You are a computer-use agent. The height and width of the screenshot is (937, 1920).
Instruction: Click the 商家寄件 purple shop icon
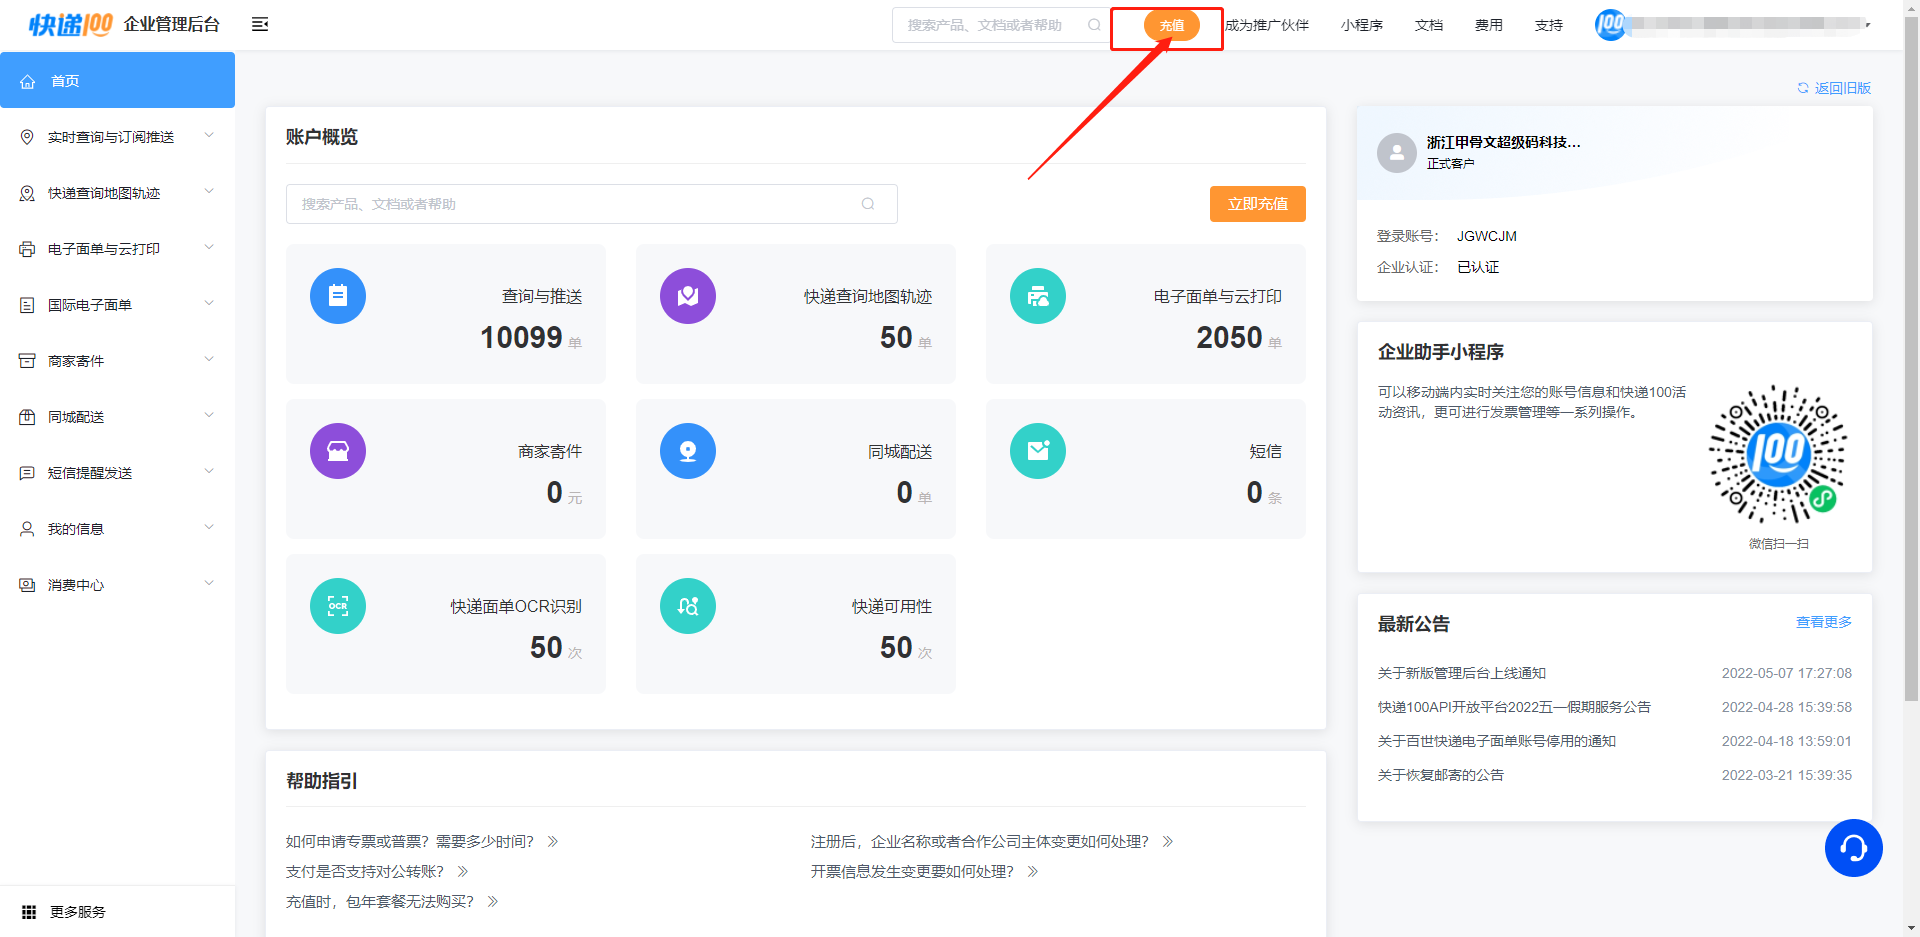pos(338,451)
